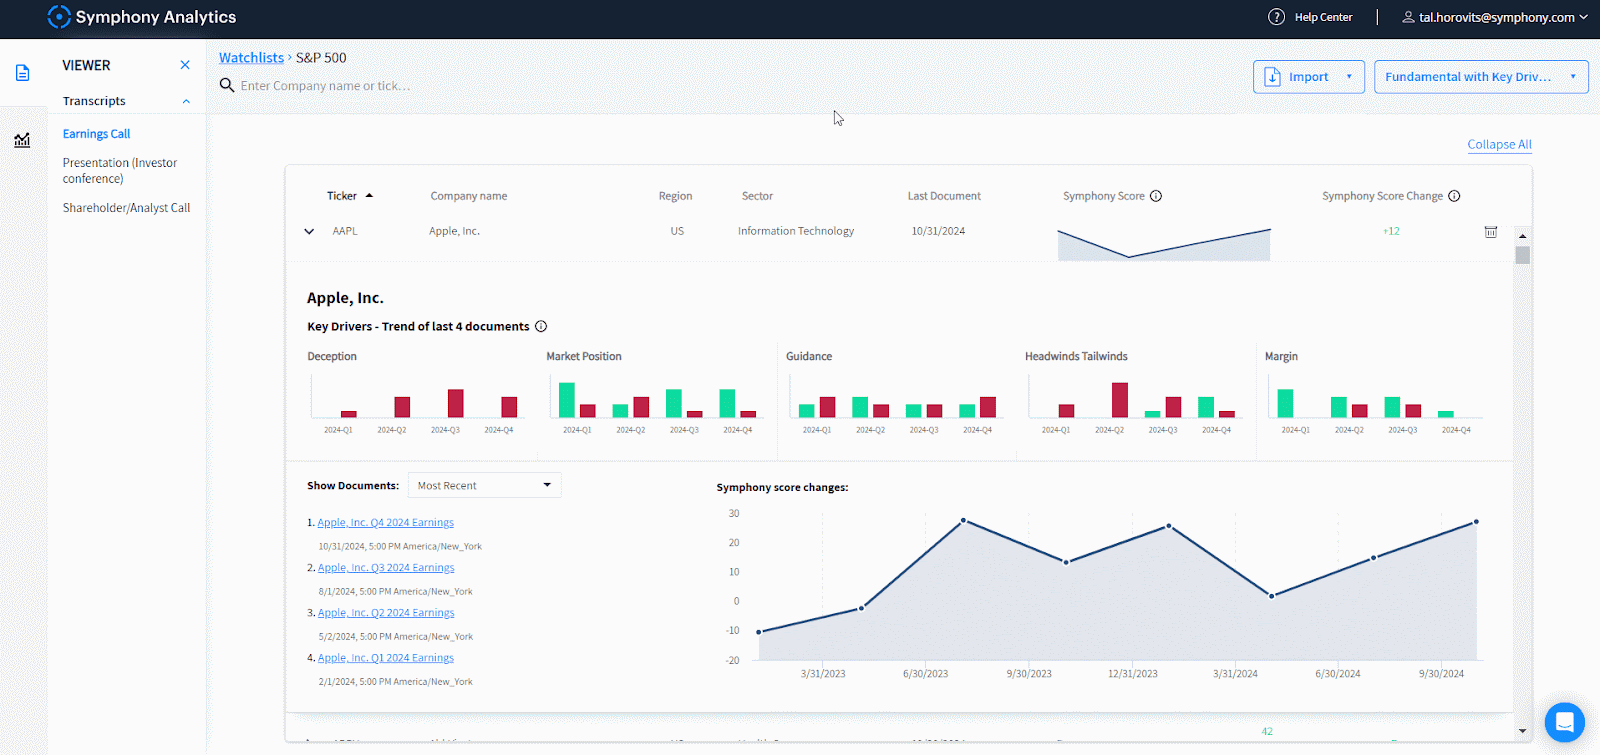This screenshot has width=1600, height=755.
Task: Click the Margin 2024-Q1 green bar
Action: point(1285,403)
